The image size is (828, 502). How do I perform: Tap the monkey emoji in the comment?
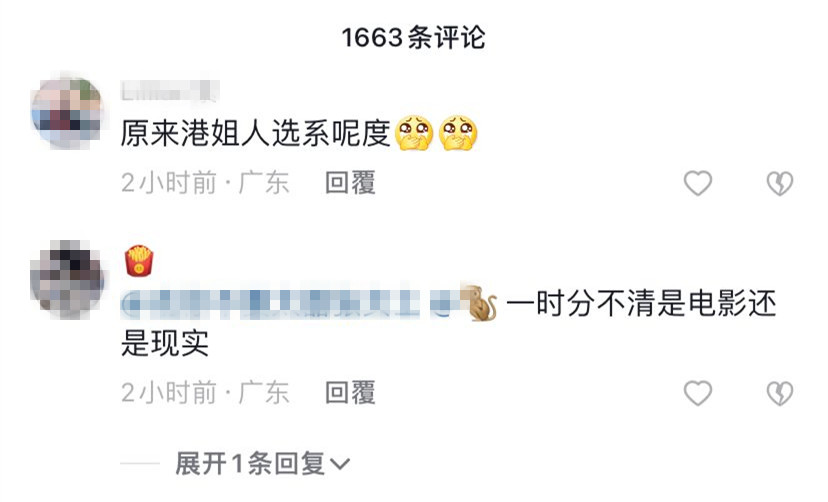point(479,303)
